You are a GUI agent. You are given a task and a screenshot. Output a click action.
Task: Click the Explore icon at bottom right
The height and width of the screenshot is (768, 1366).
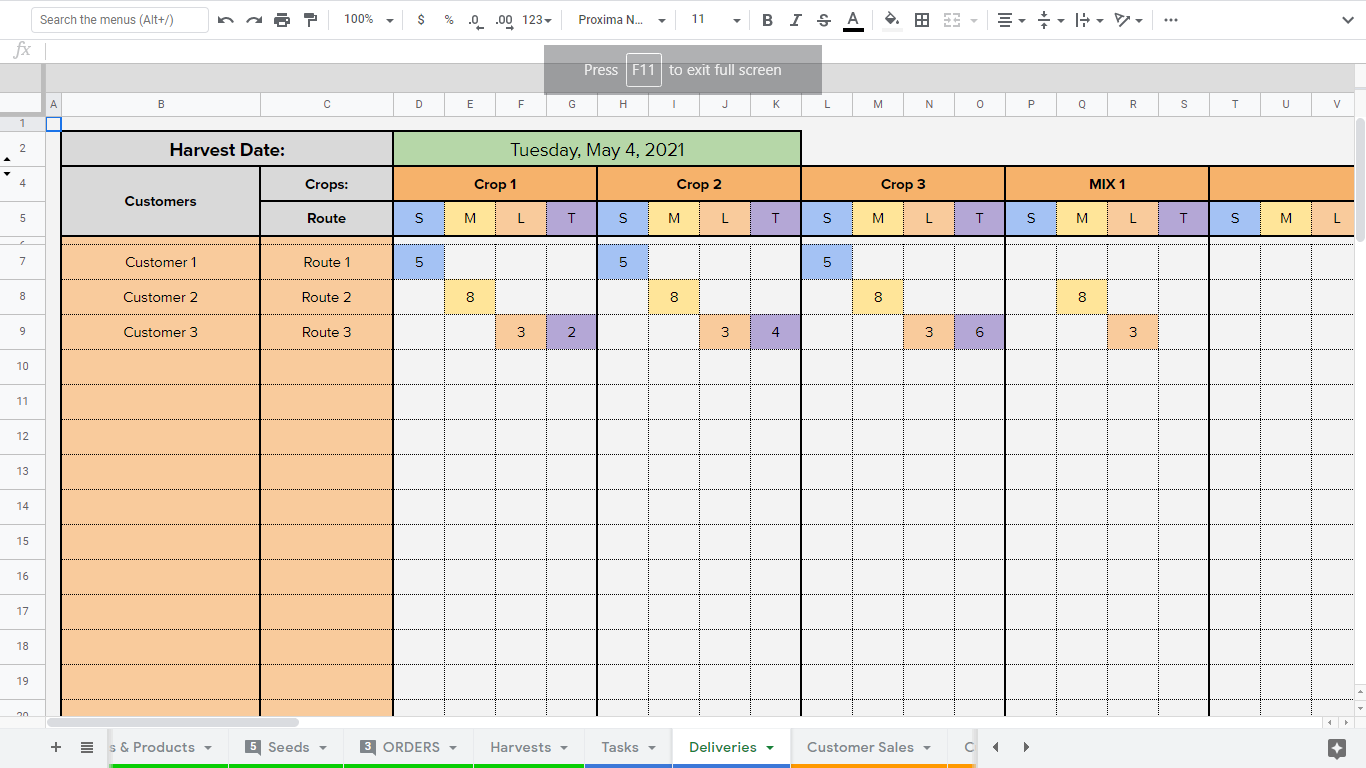1337,748
